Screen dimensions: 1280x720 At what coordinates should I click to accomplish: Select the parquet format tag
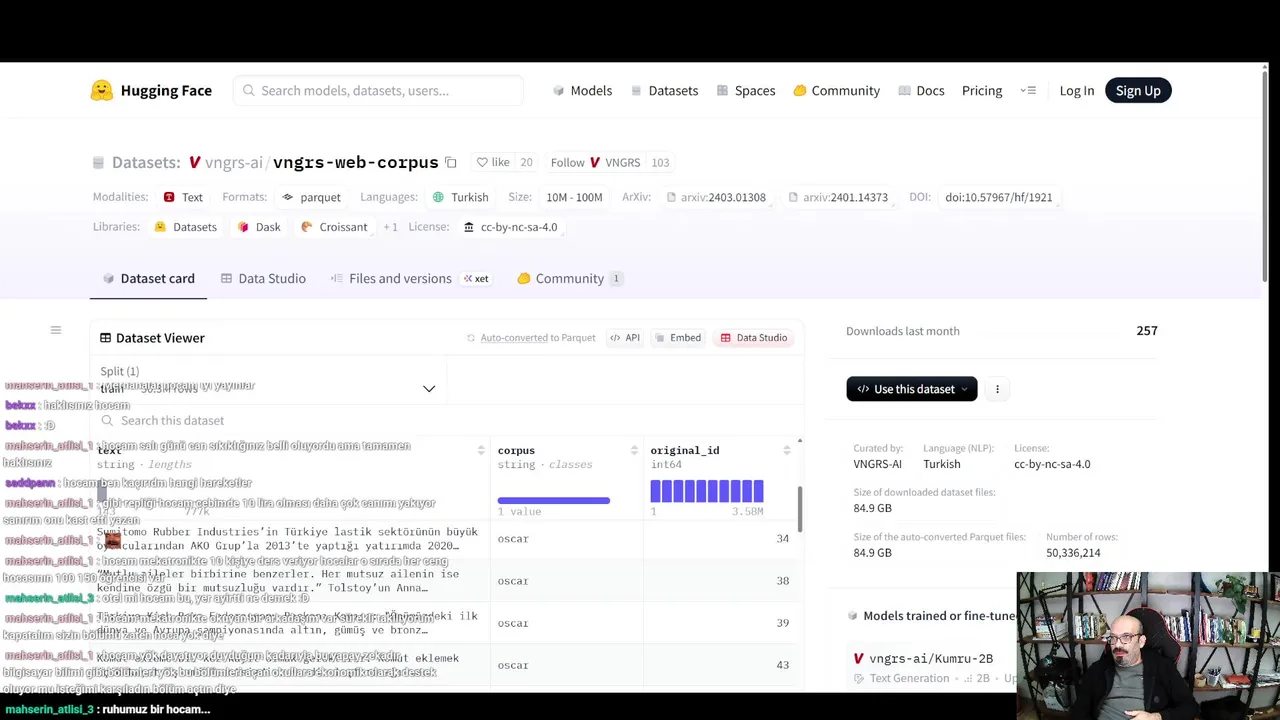point(312,197)
